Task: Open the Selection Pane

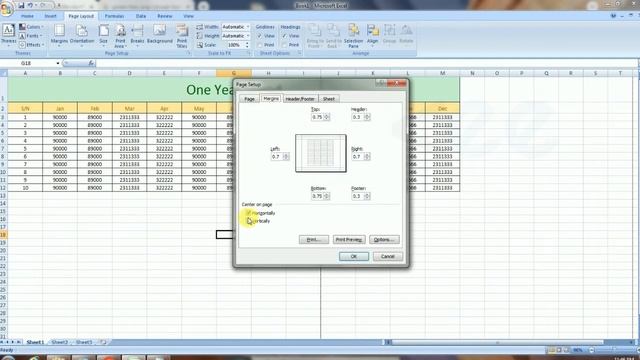Action: click(353, 36)
